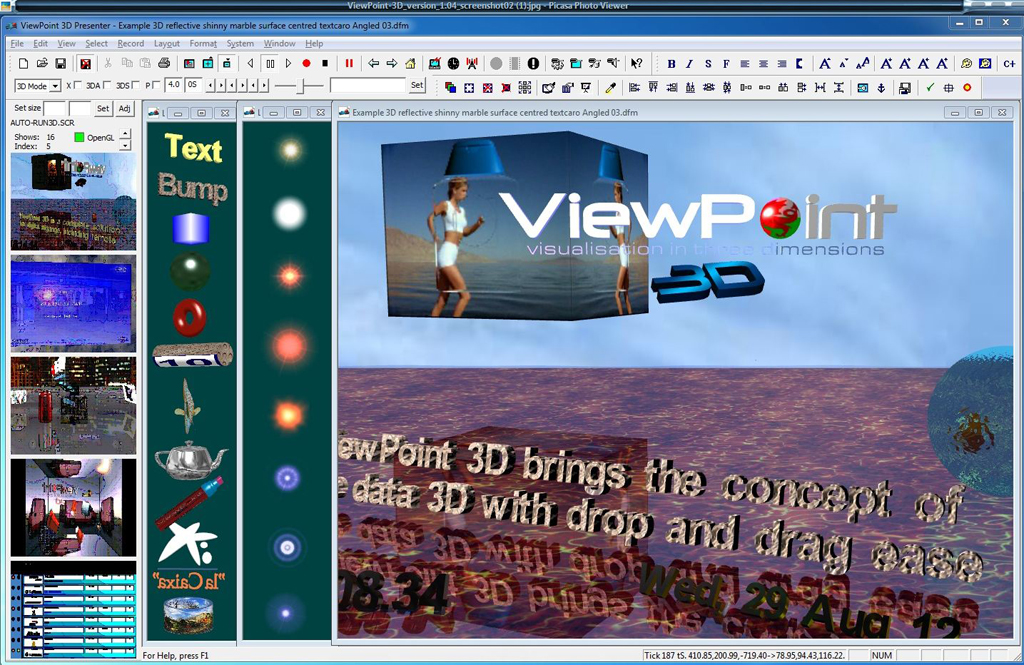1024x665 pixels.
Task: Open the Record menu
Action: click(130, 44)
